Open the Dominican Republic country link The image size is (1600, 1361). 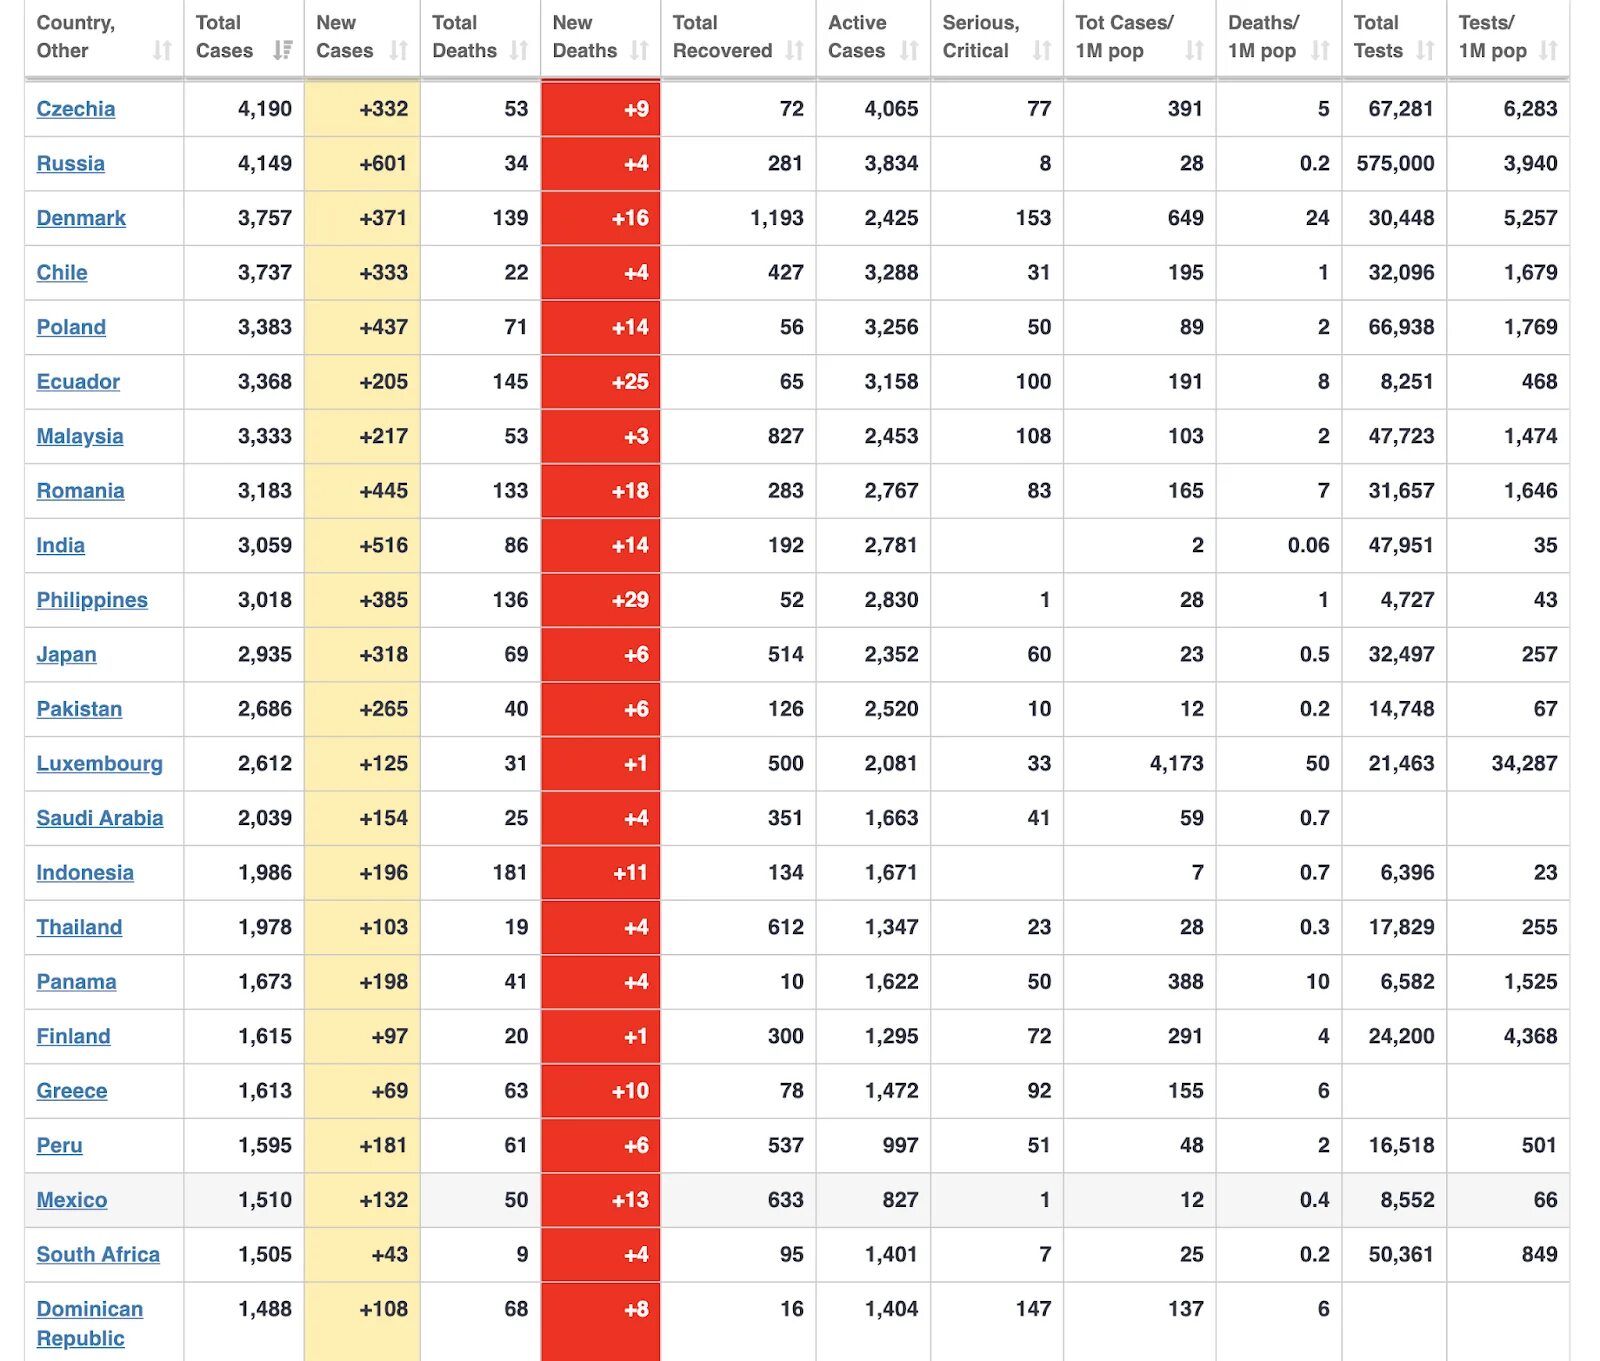pos(89,1324)
